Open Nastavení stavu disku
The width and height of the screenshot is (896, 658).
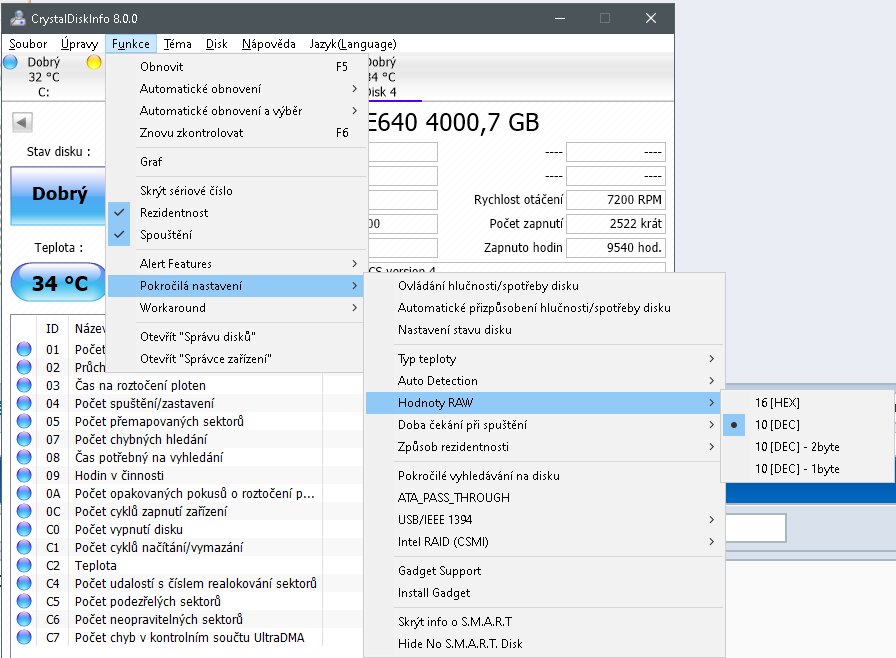(x=545, y=330)
